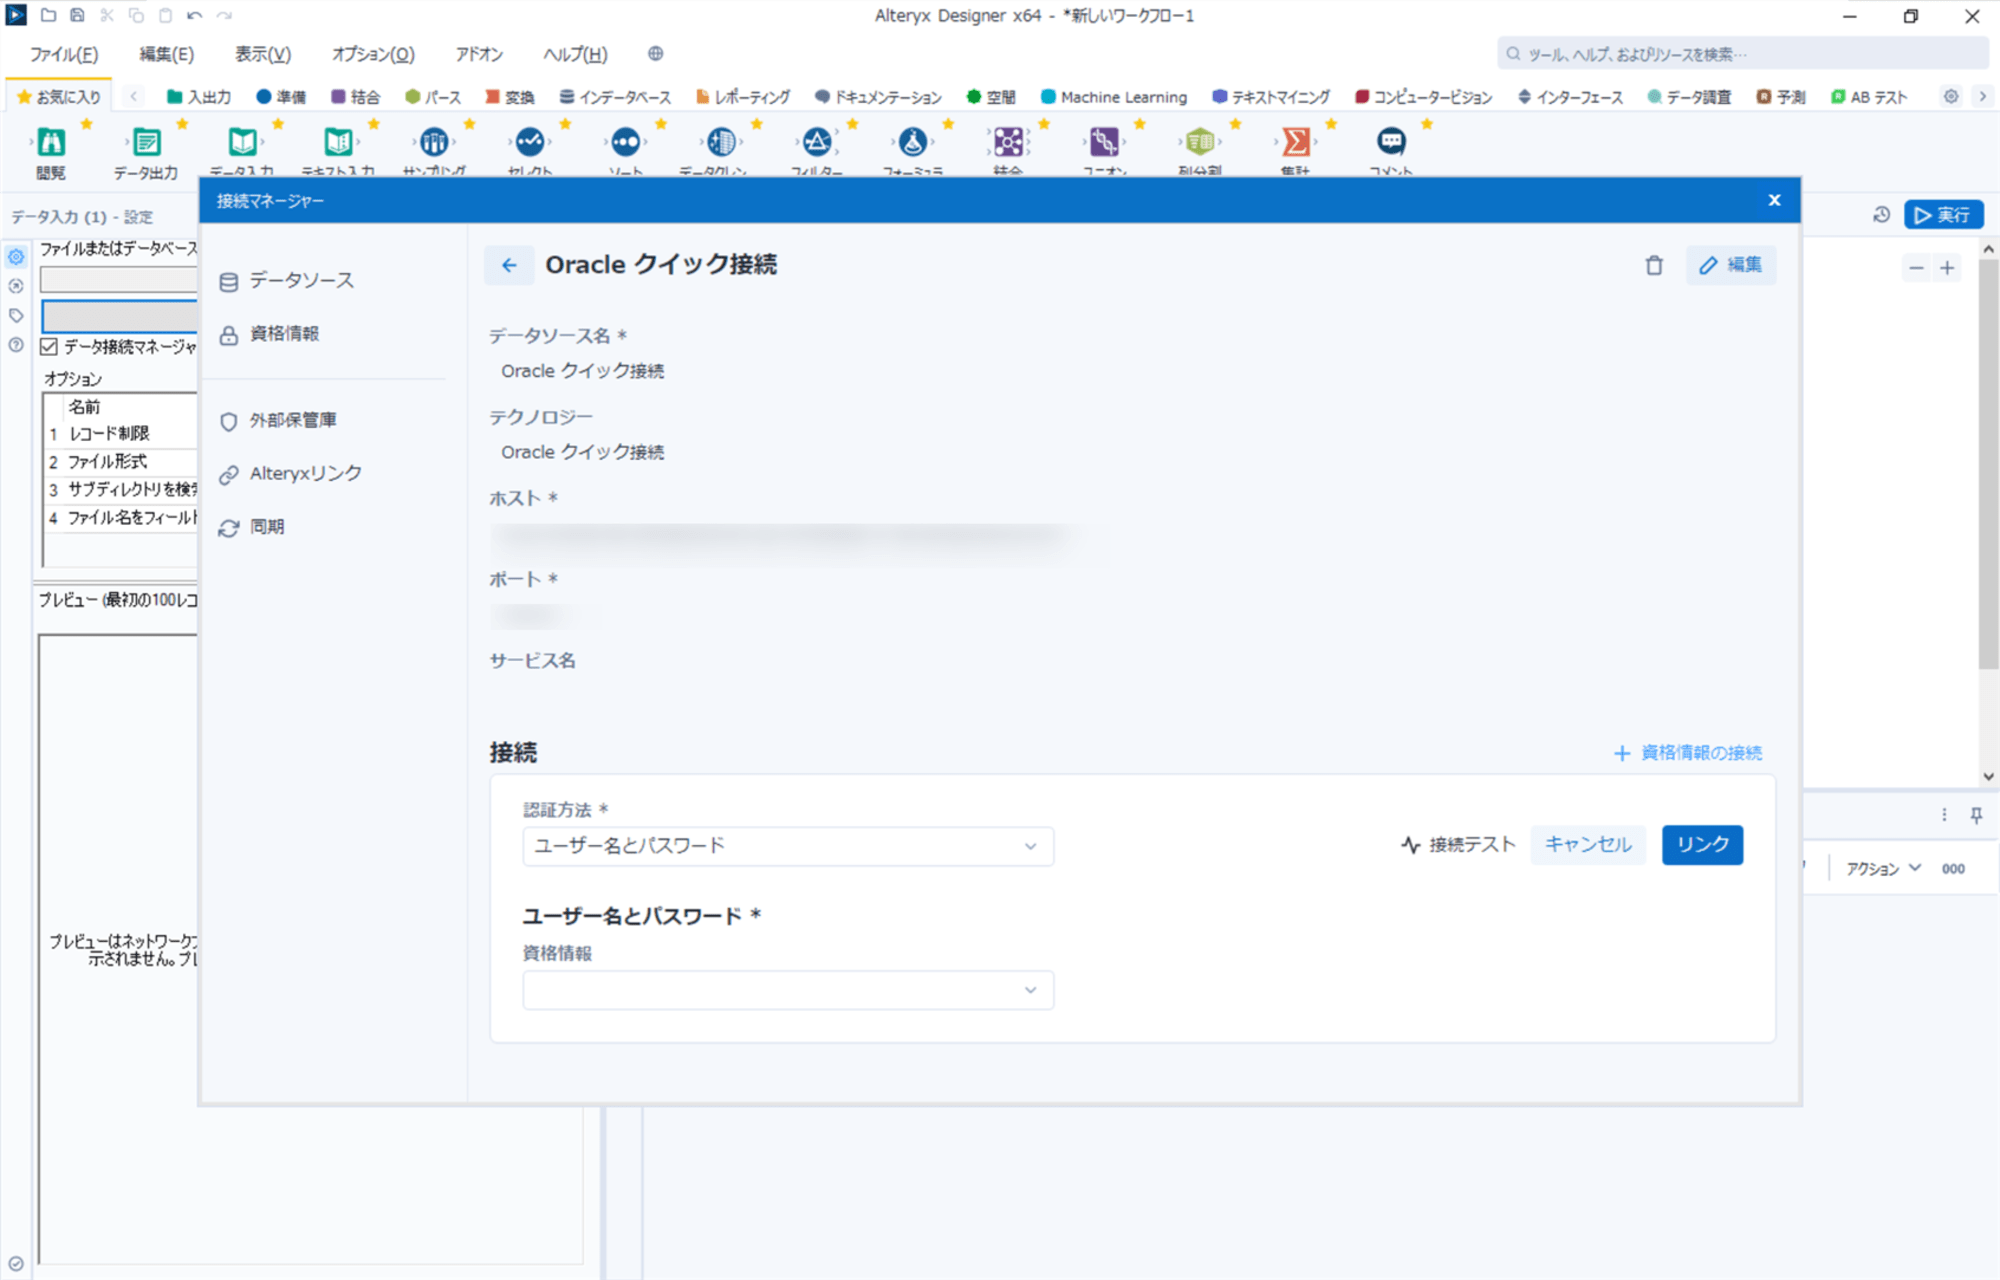The width and height of the screenshot is (2000, 1280).
Task: Go back with the arrow button
Action: pyautogui.click(x=509, y=265)
